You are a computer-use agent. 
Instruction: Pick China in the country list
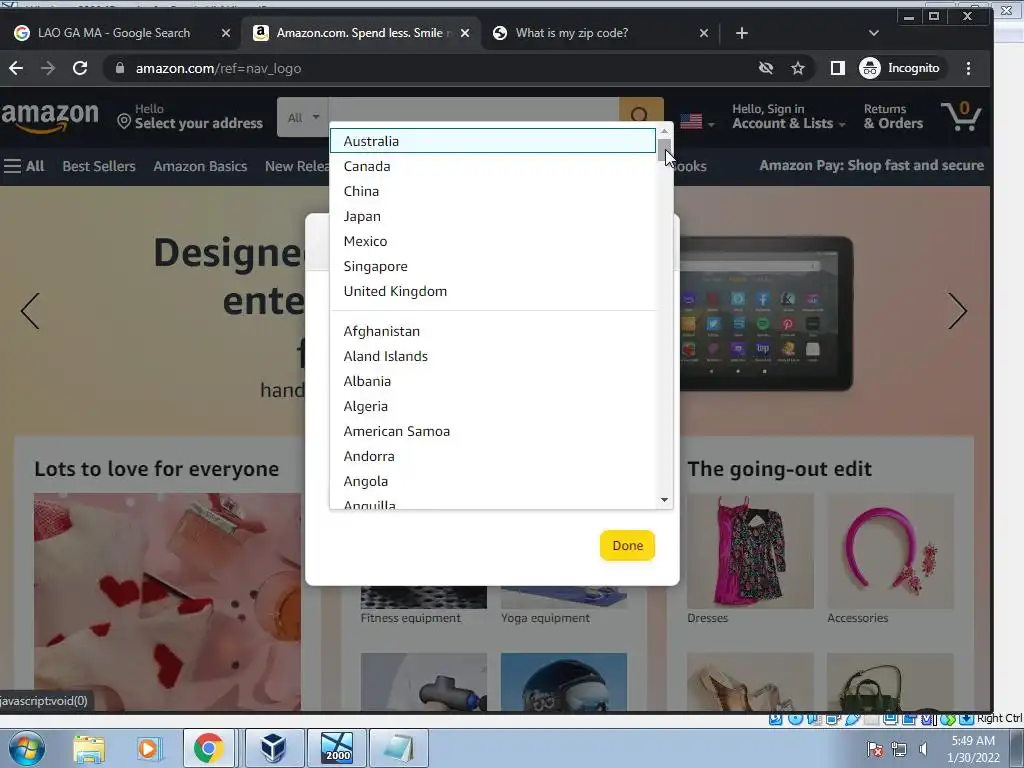tap(492, 191)
